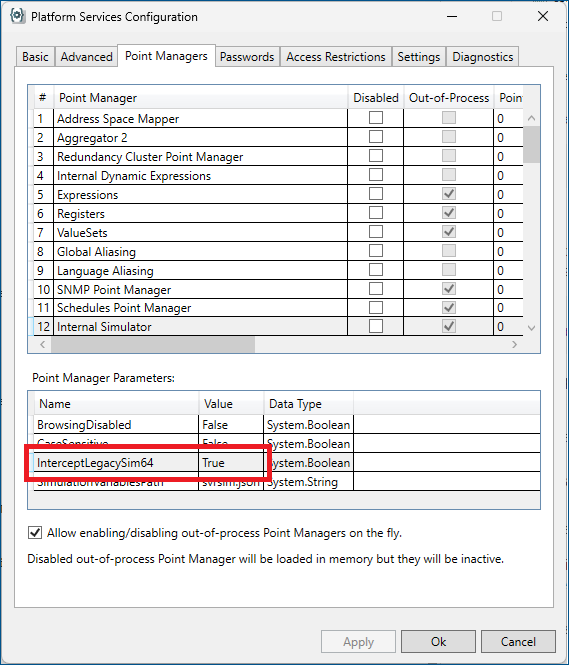The width and height of the screenshot is (569, 665).
Task: Click the horizontal scrollbar thumb
Action: point(153,344)
